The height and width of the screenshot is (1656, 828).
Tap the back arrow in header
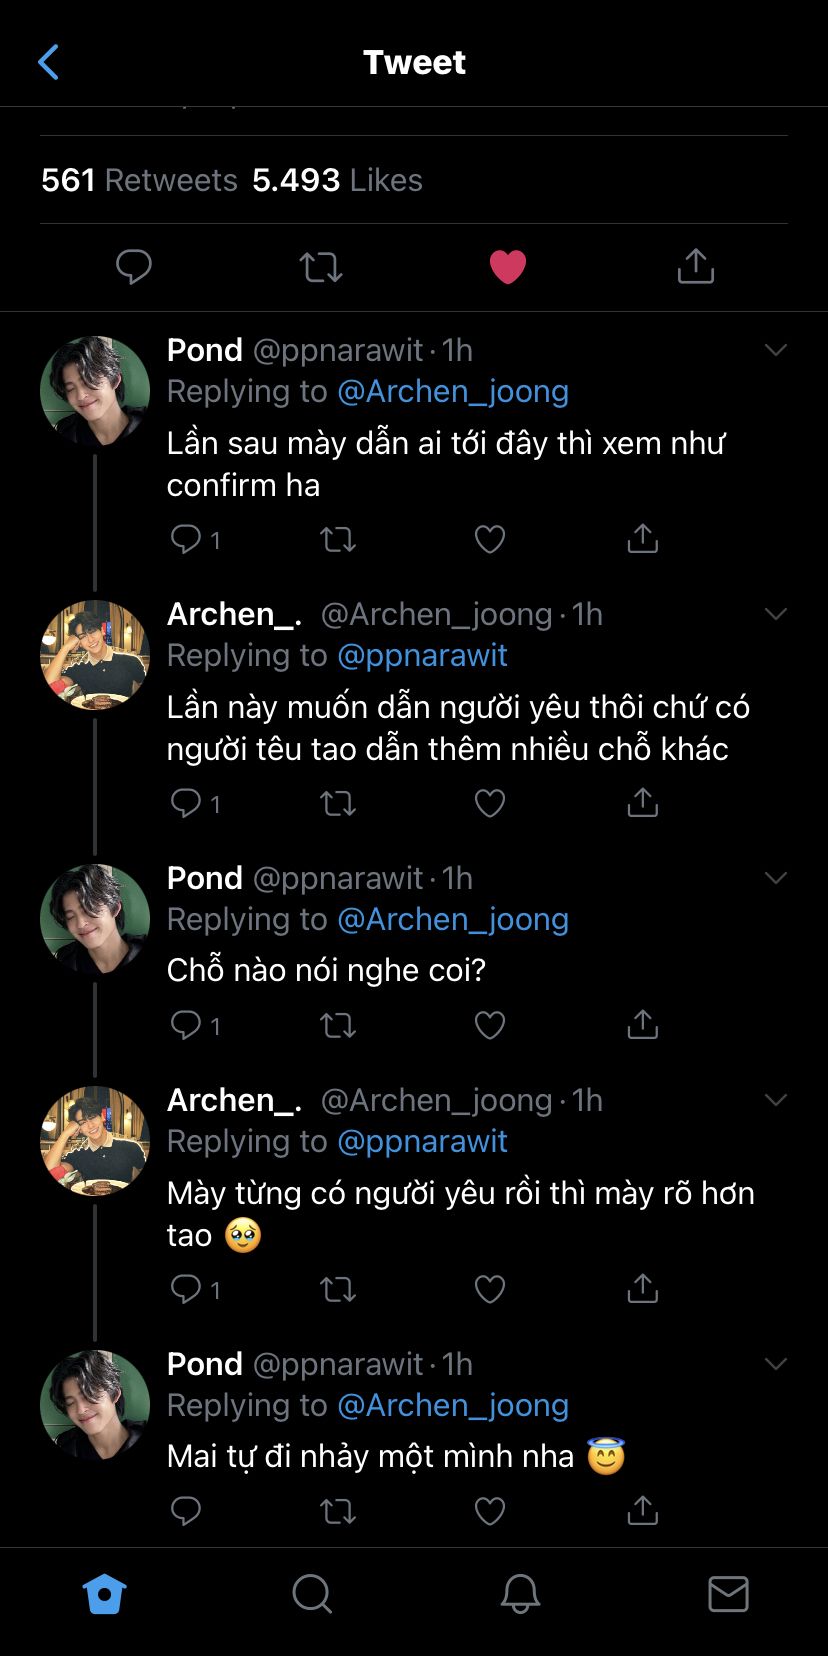tap(48, 62)
